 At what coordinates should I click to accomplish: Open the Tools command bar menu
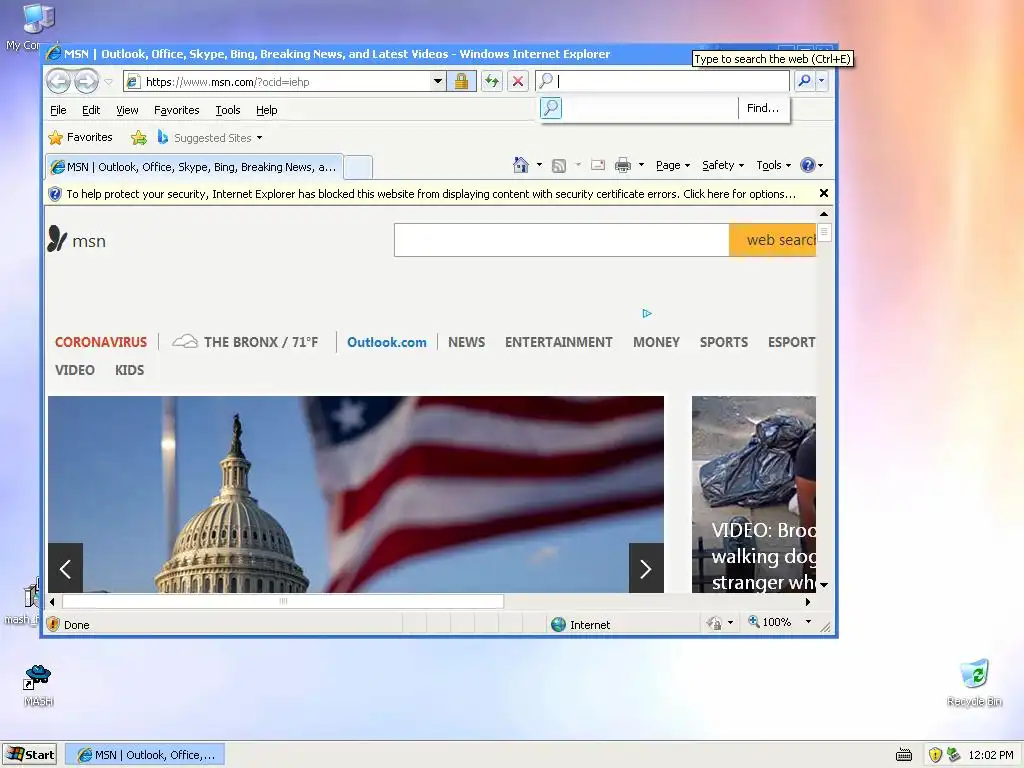coord(773,165)
